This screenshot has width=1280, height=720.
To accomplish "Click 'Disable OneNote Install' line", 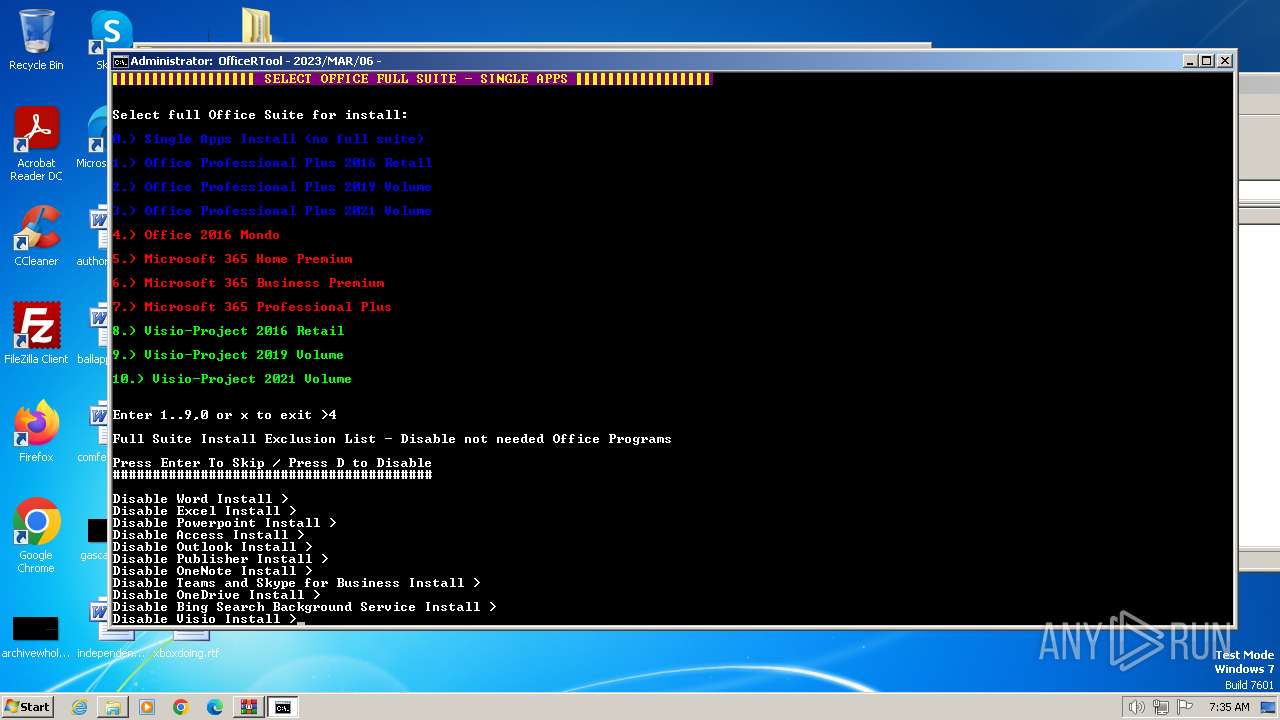I will (212, 571).
